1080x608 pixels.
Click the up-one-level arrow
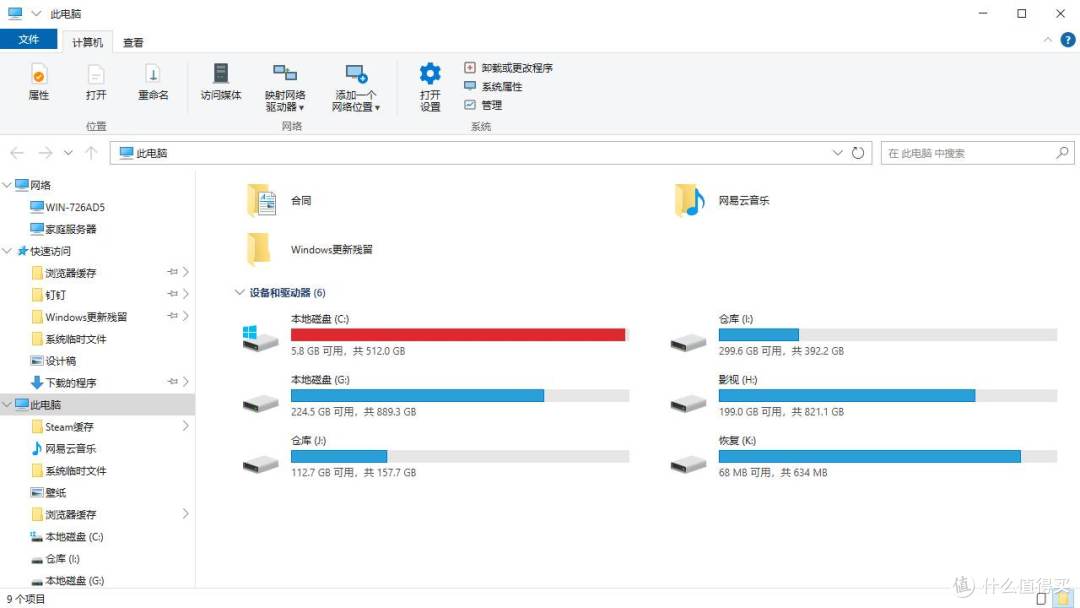point(91,153)
